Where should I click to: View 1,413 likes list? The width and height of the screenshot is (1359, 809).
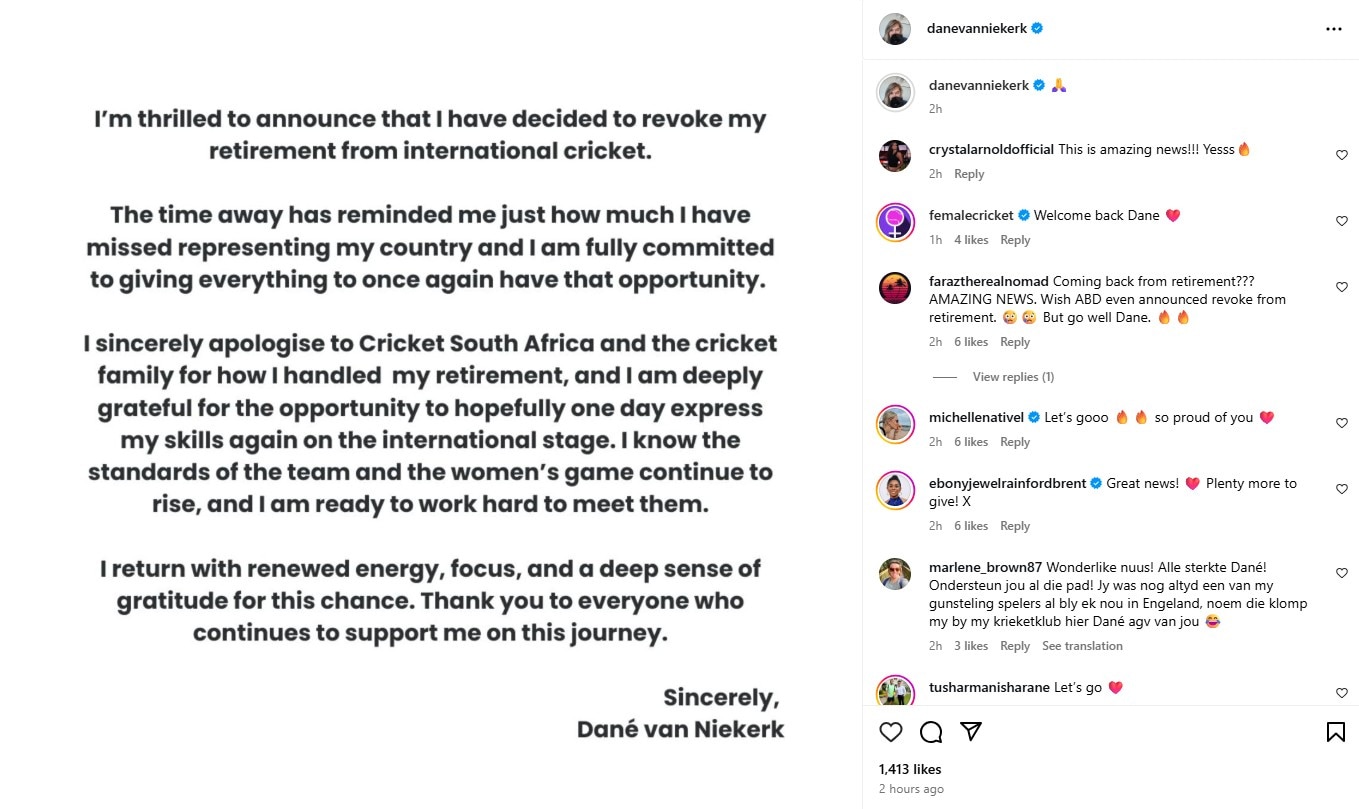910,769
